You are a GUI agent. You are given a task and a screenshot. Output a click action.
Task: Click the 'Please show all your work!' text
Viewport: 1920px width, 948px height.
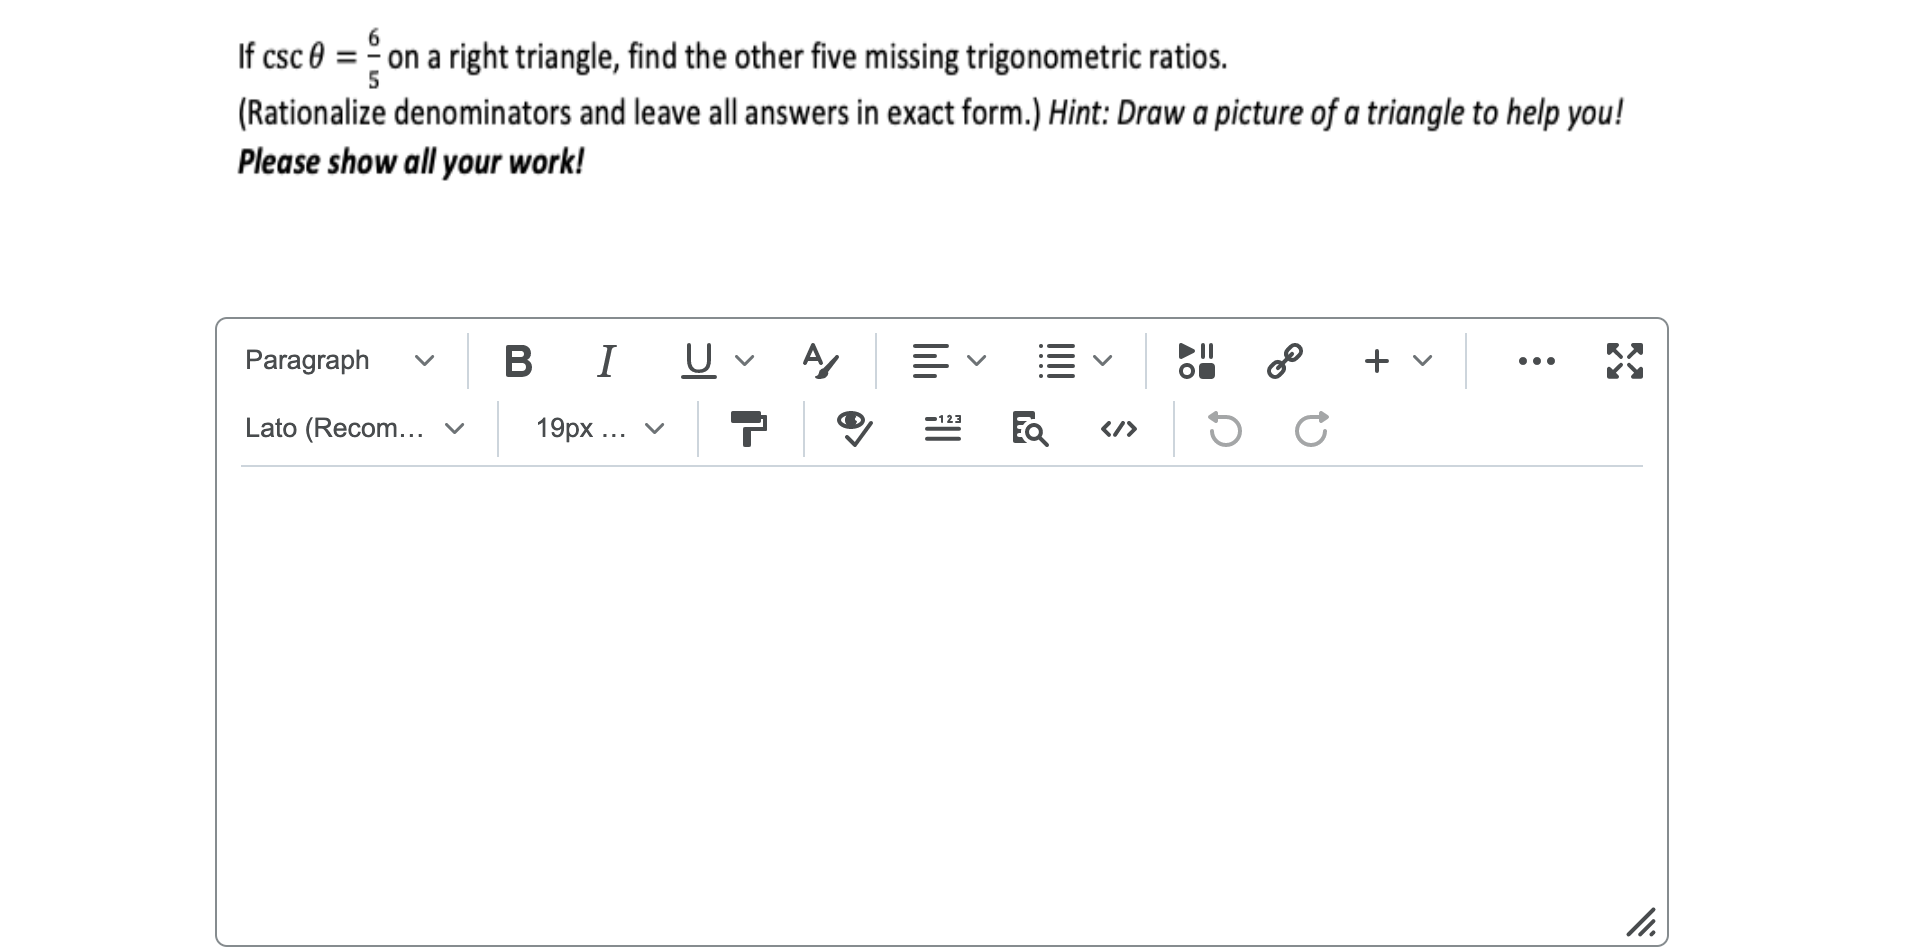click(x=410, y=162)
